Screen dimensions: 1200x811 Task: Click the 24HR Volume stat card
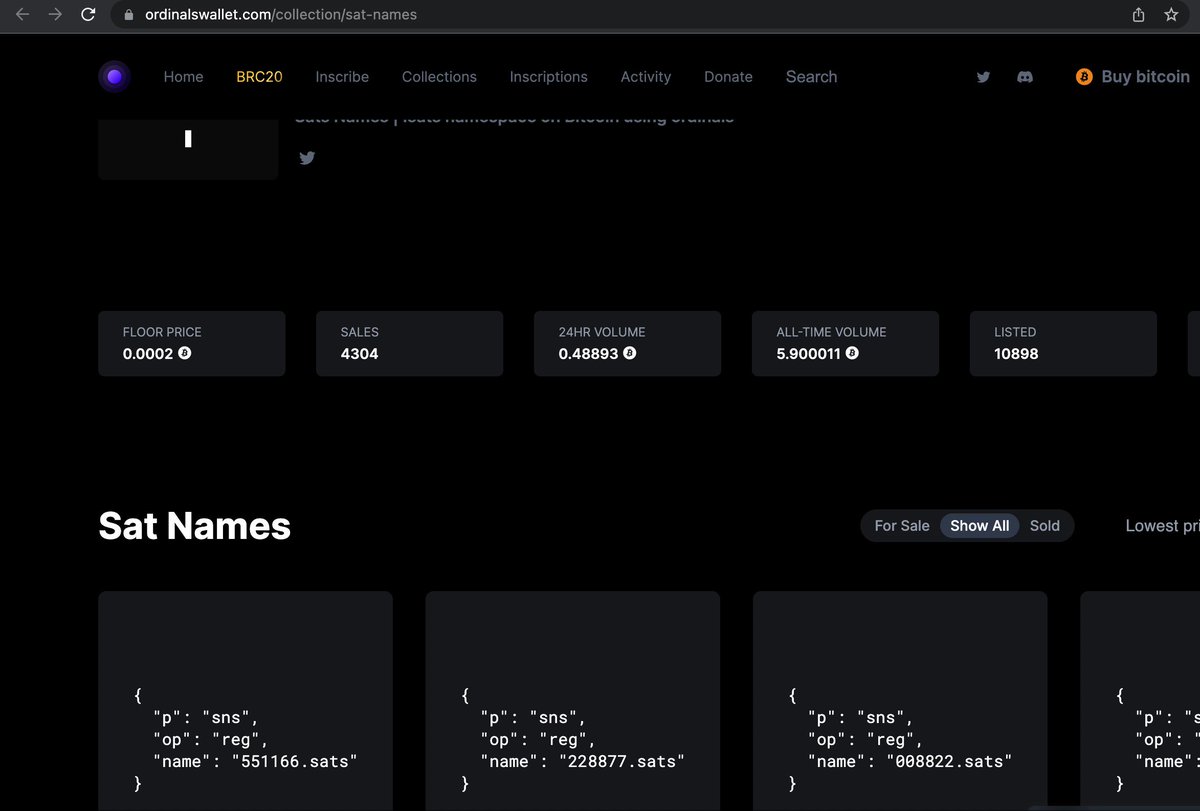coord(627,344)
